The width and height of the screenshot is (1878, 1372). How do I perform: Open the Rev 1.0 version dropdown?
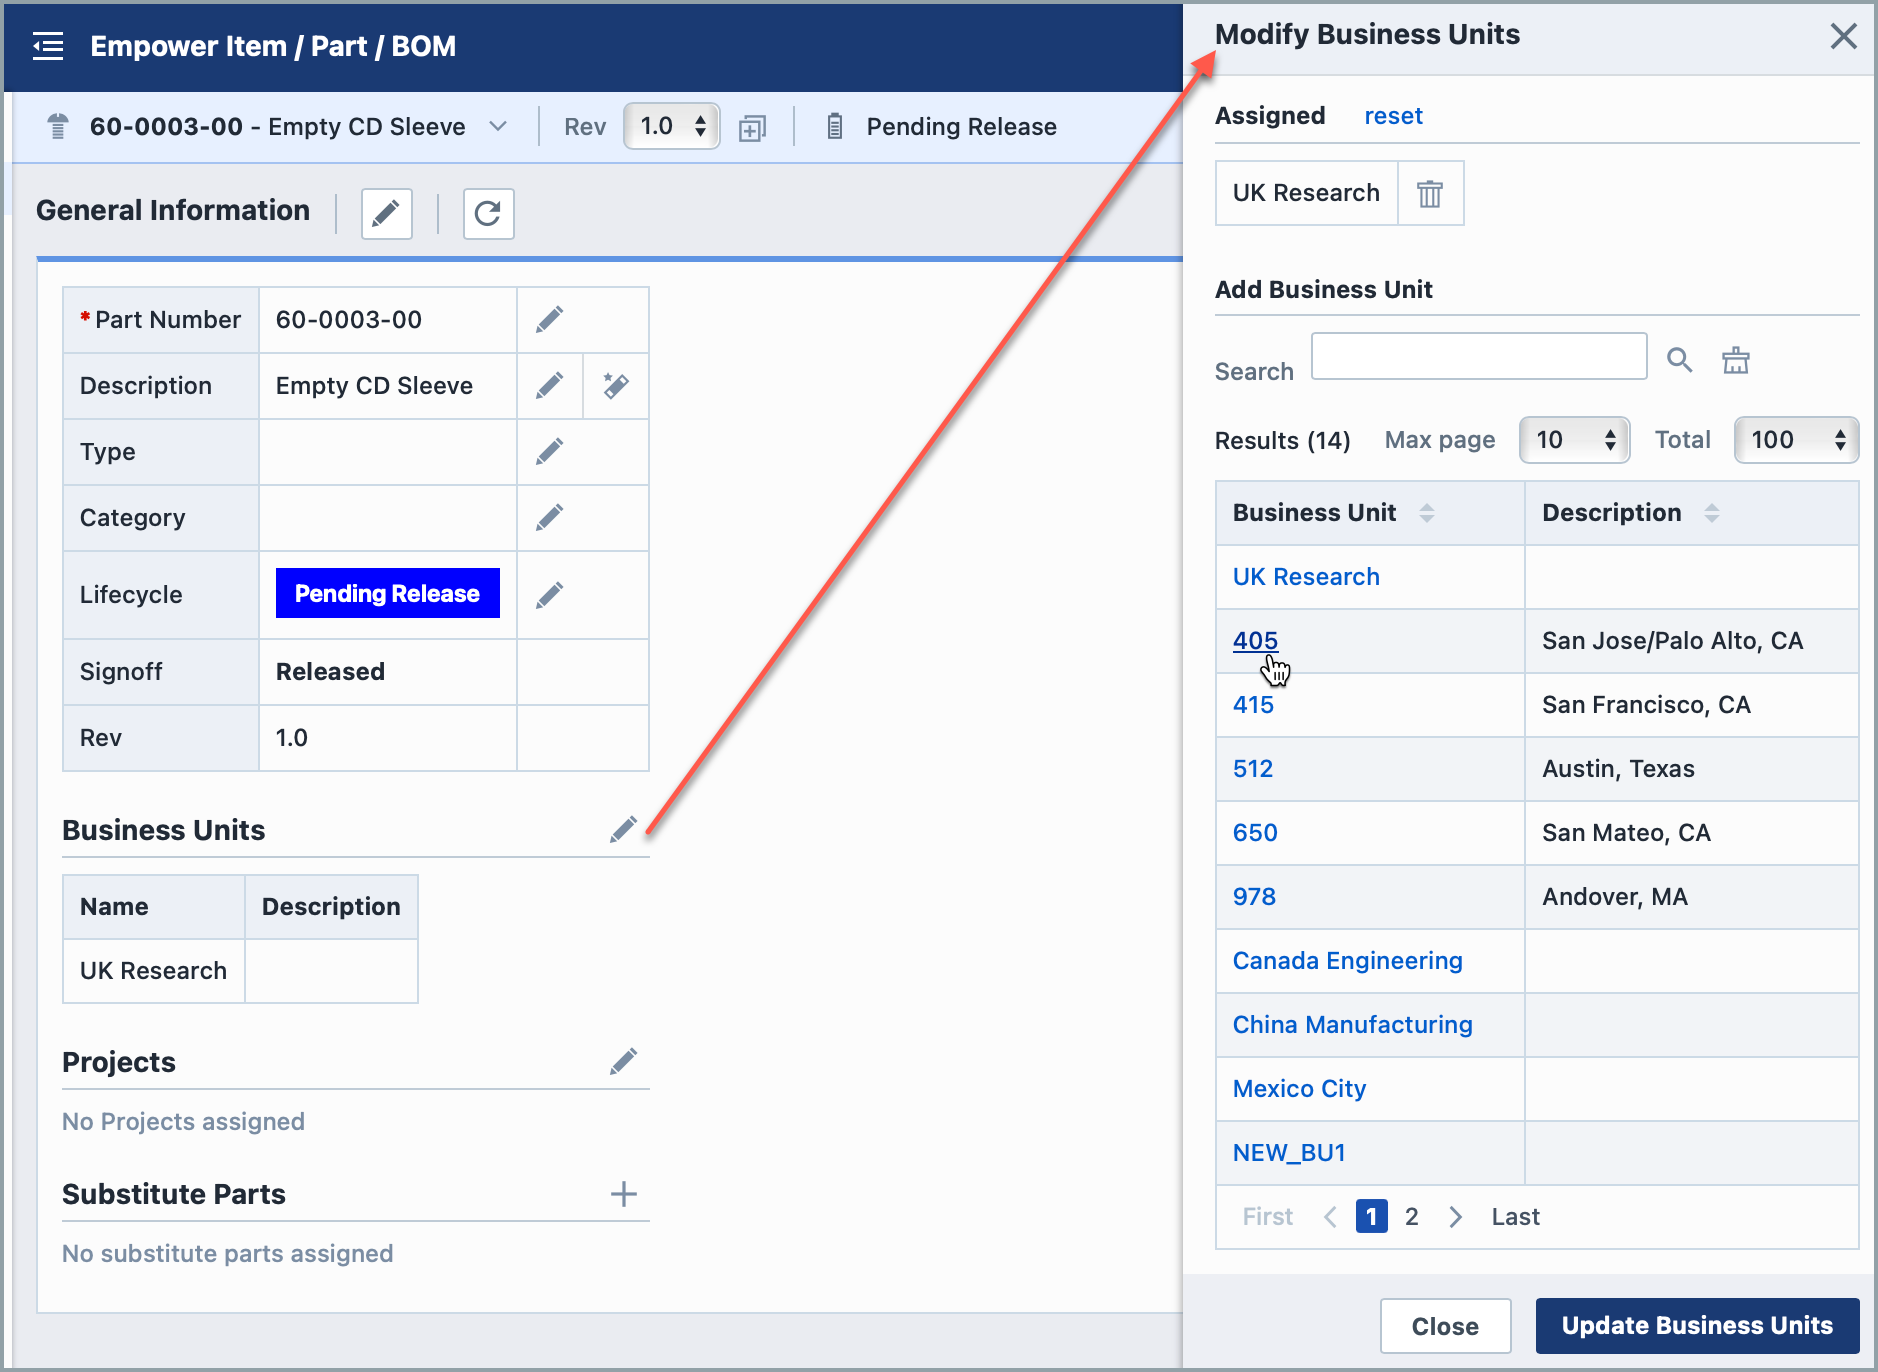(671, 126)
